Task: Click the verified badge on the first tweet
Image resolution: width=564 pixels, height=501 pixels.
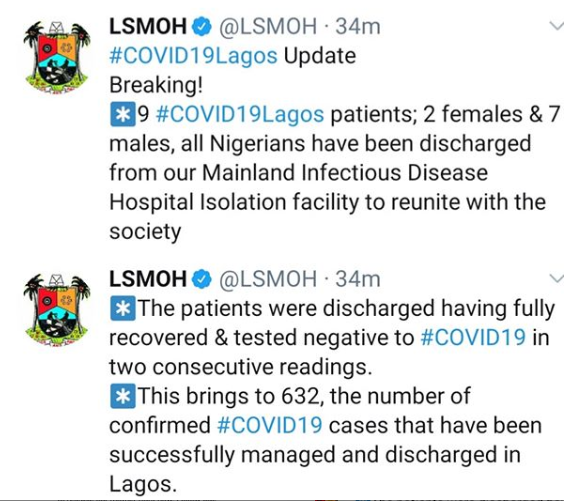Action: [x=202, y=27]
